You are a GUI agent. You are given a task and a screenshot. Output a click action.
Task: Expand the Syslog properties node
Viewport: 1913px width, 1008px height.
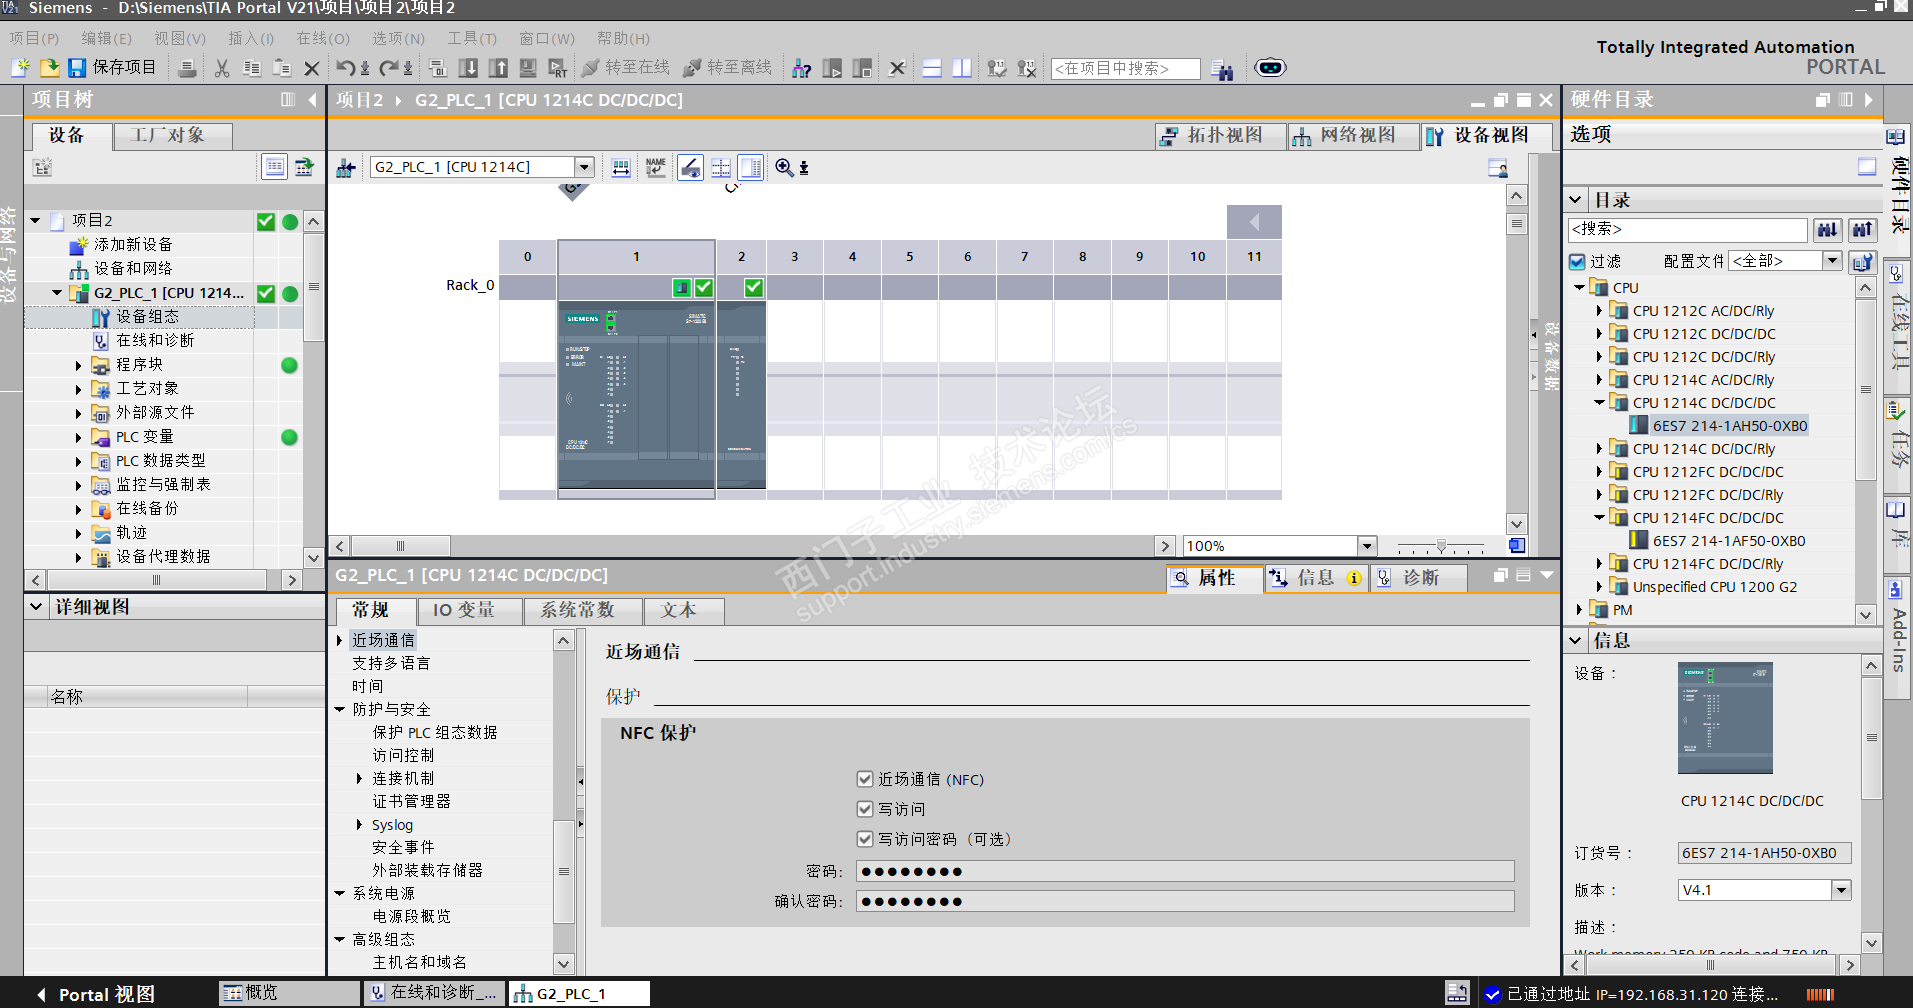tap(360, 825)
